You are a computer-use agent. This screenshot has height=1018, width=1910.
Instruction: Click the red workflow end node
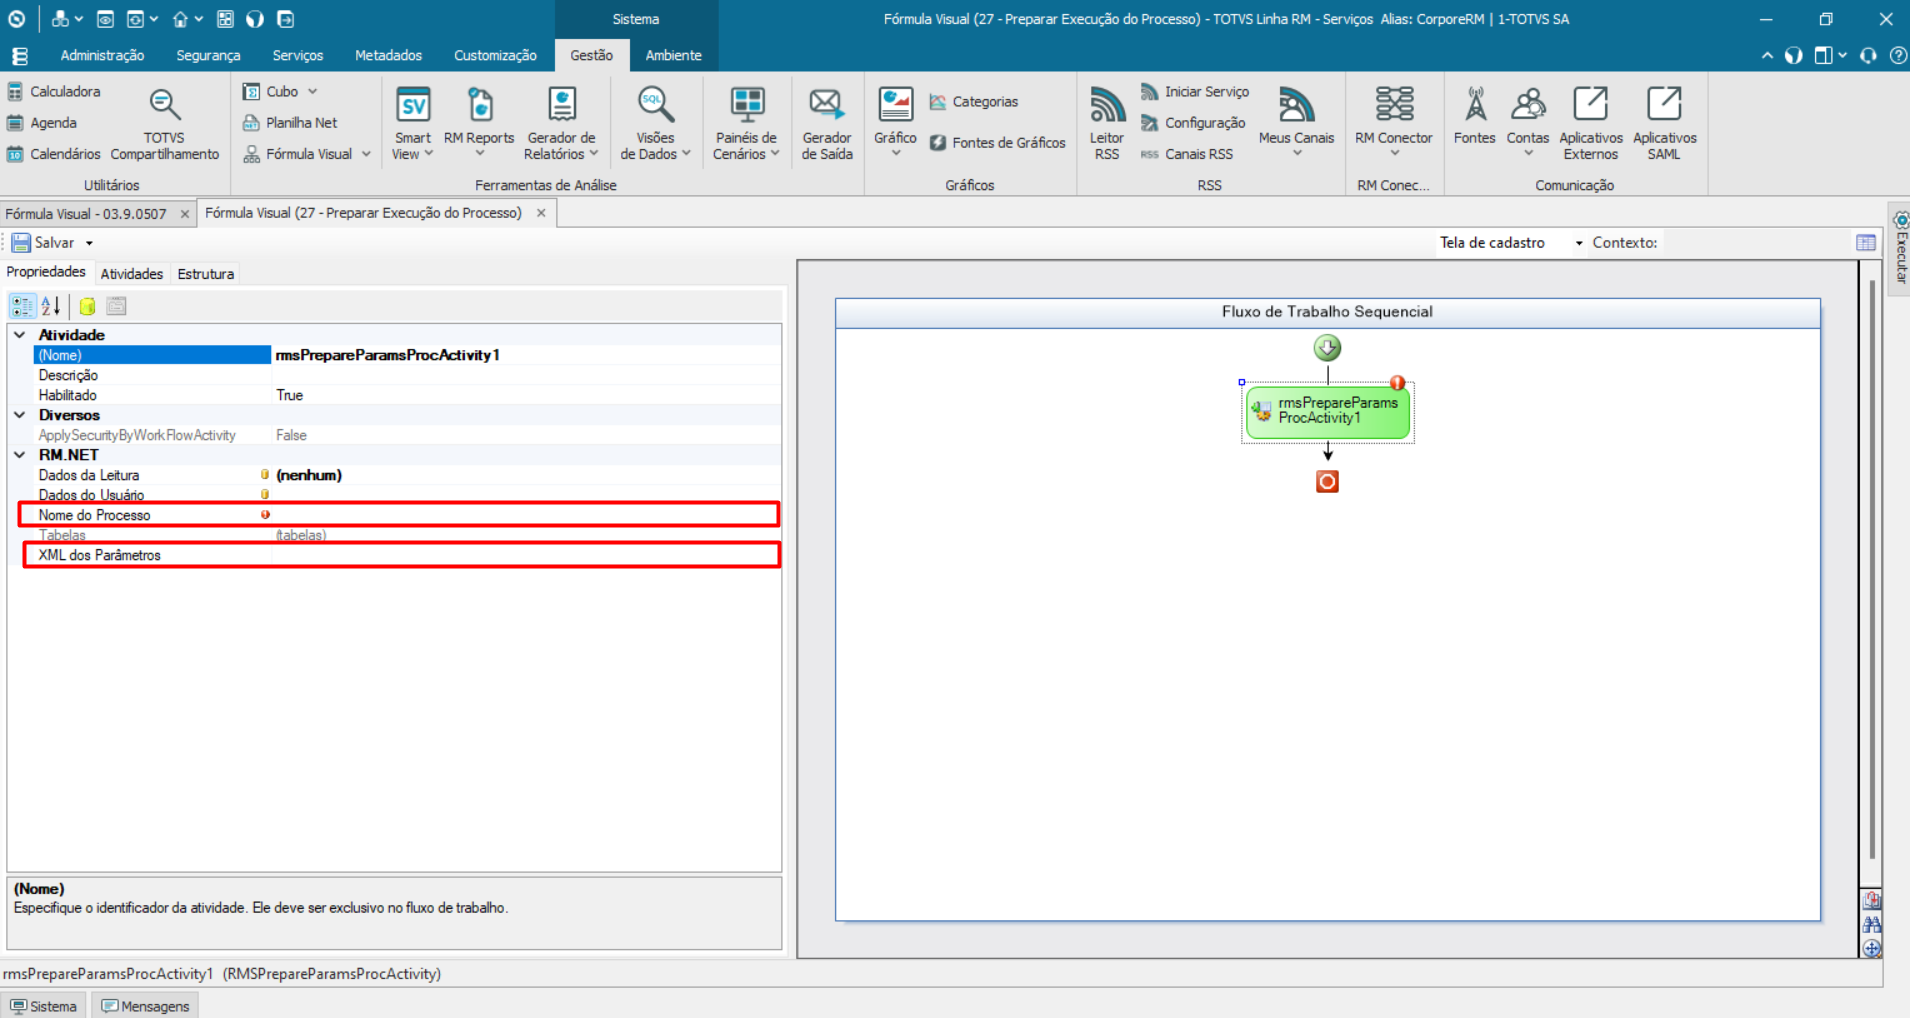(1327, 482)
